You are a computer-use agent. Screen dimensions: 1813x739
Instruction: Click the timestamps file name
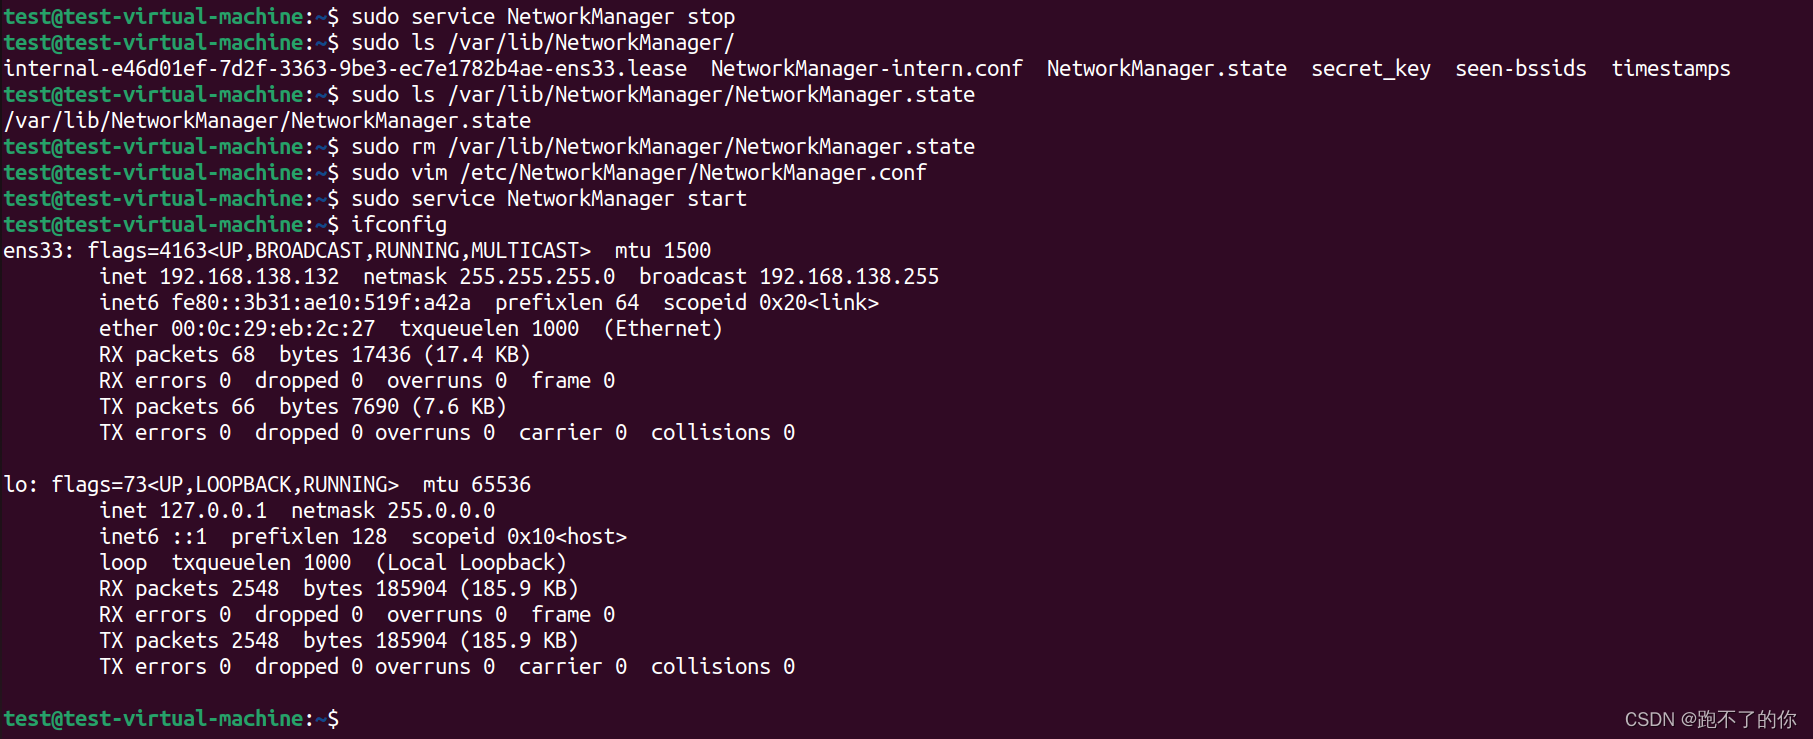point(1671,69)
